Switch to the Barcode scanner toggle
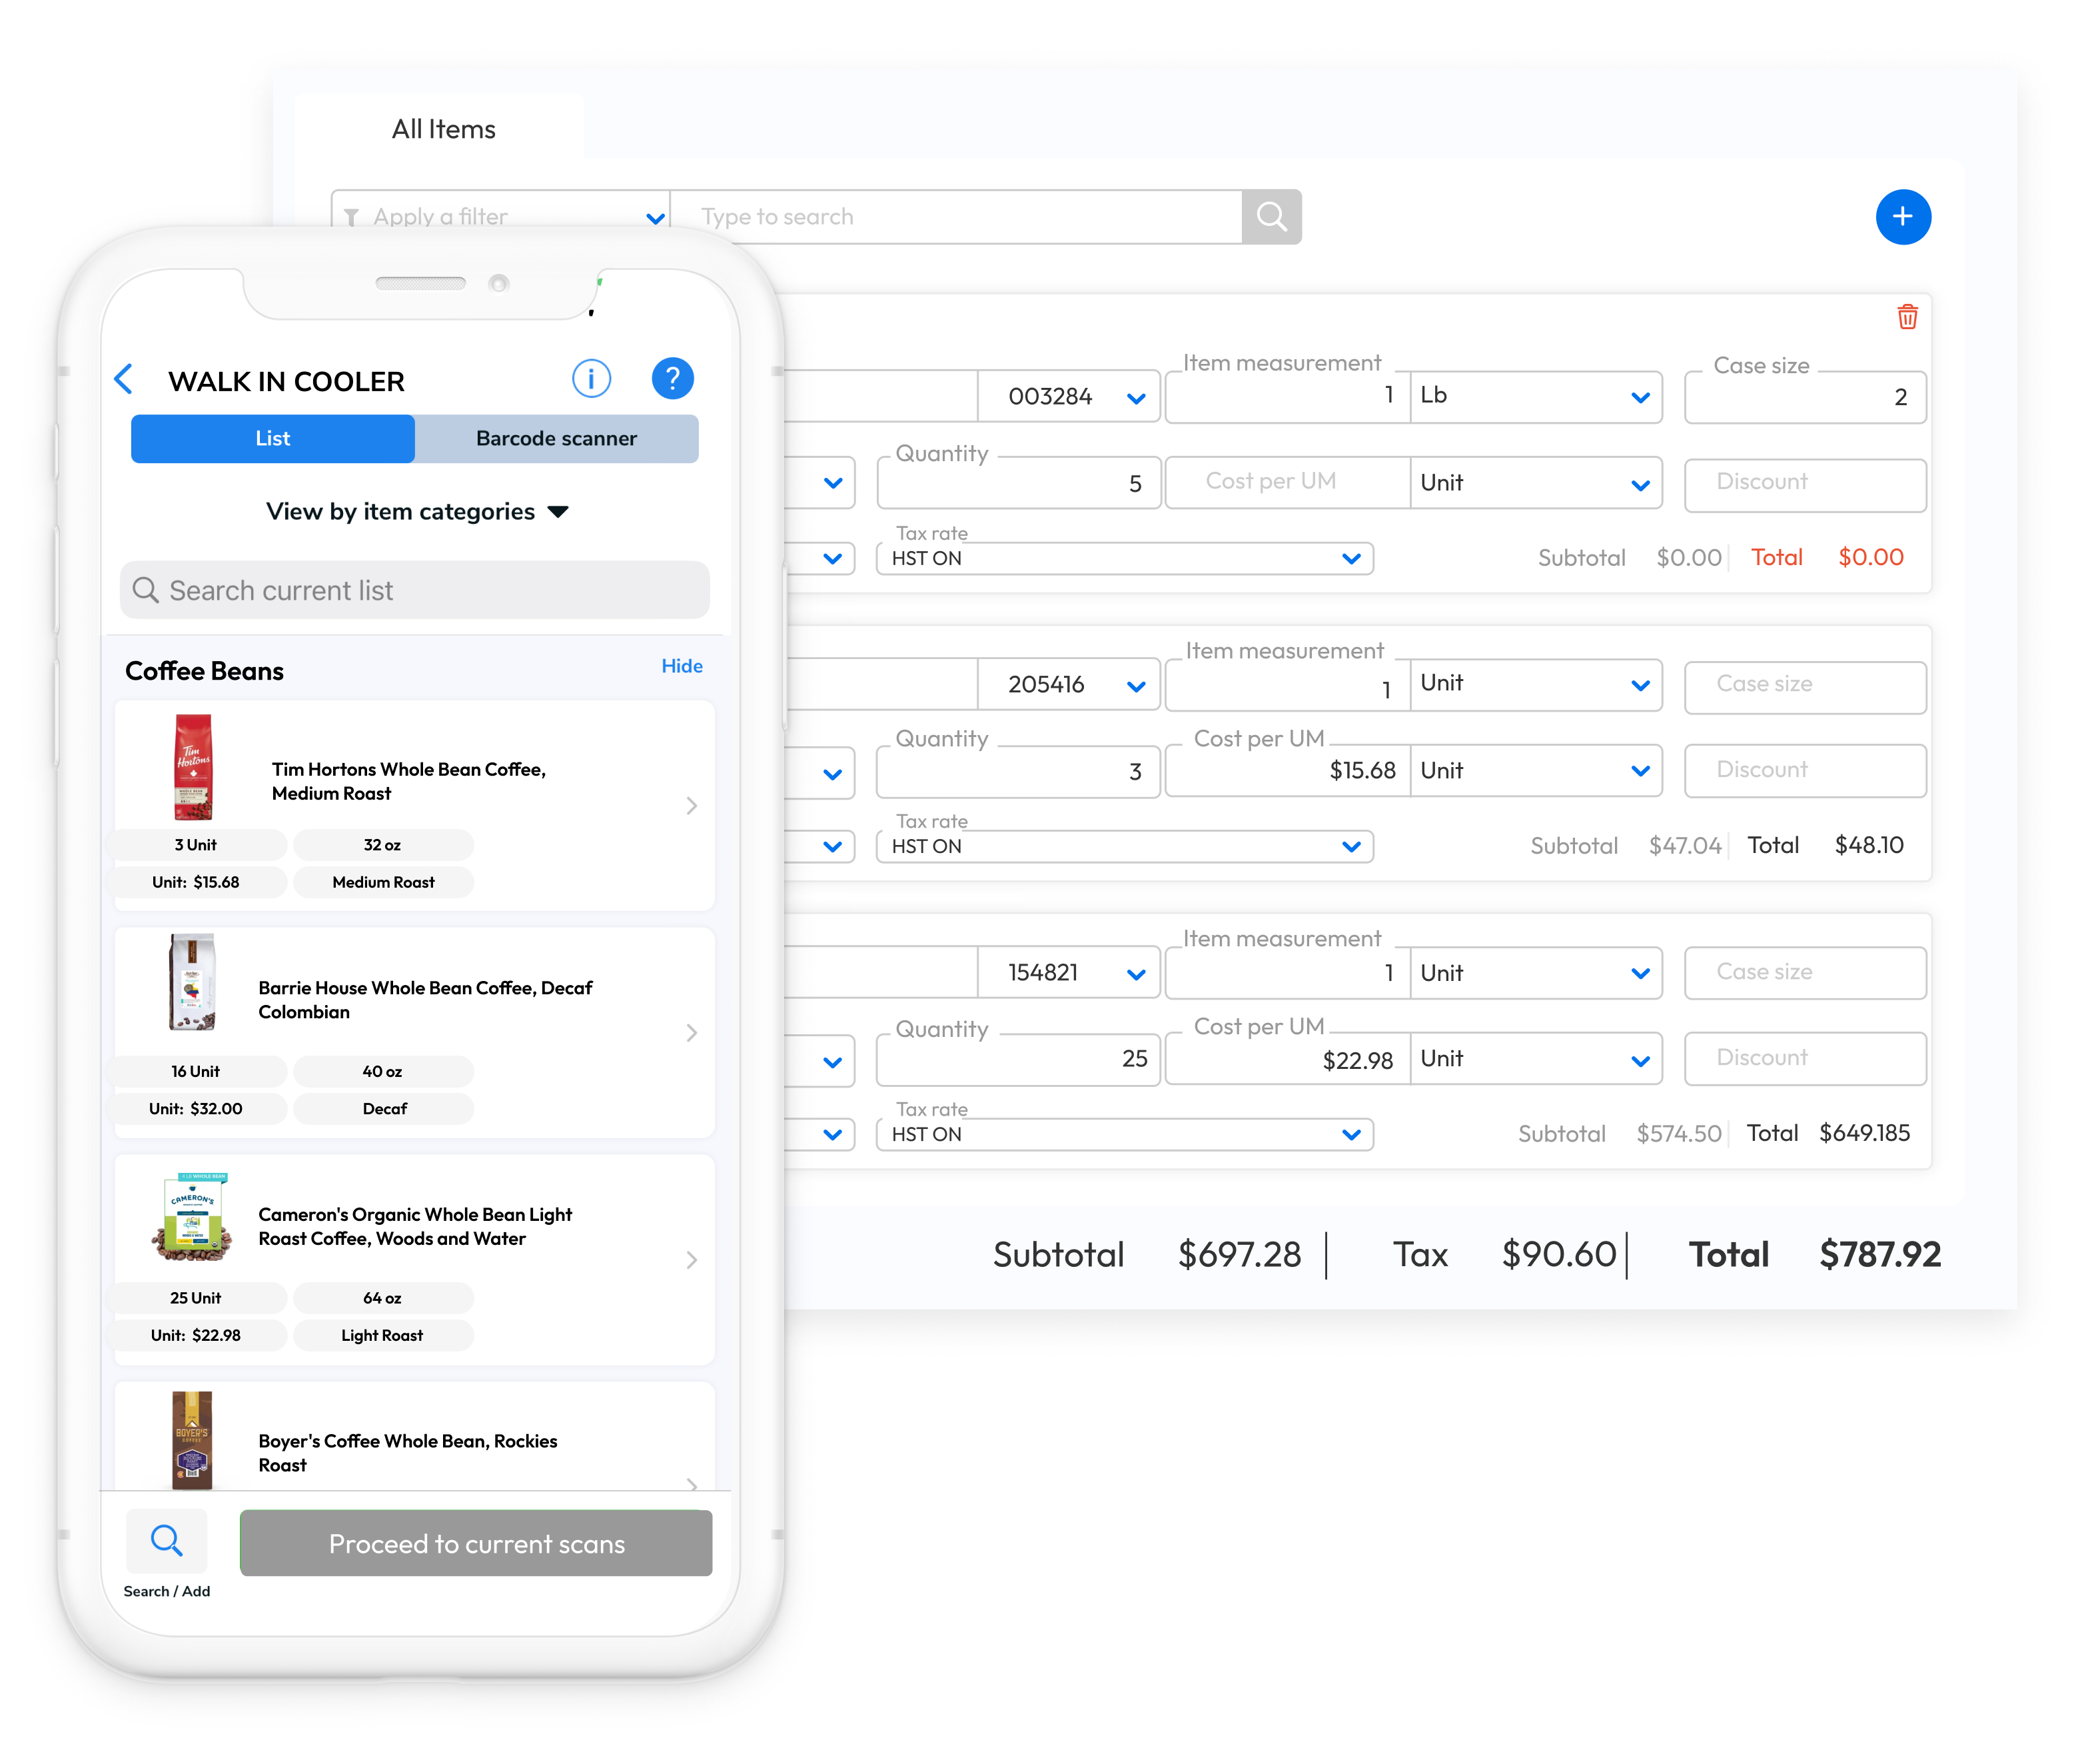This screenshot has height=1754, width=2100. tap(556, 438)
